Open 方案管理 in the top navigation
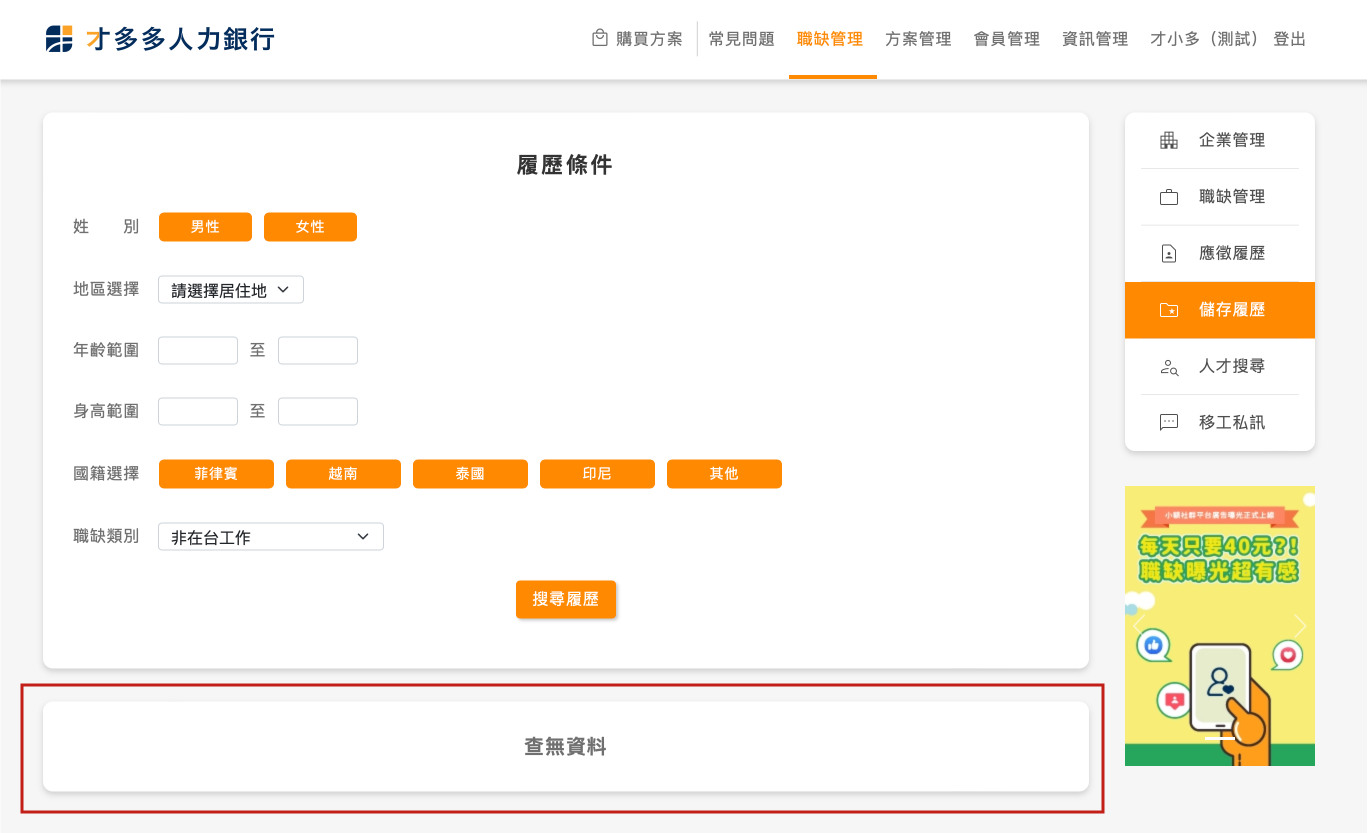The width and height of the screenshot is (1368, 833). [x=918, y=39]
